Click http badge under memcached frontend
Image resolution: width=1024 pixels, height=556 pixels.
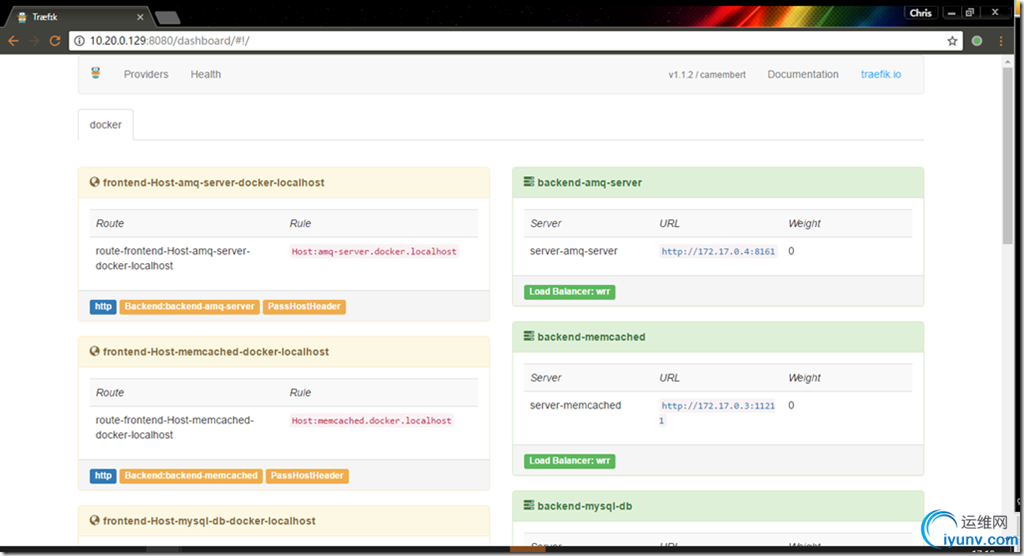[103, 476]
